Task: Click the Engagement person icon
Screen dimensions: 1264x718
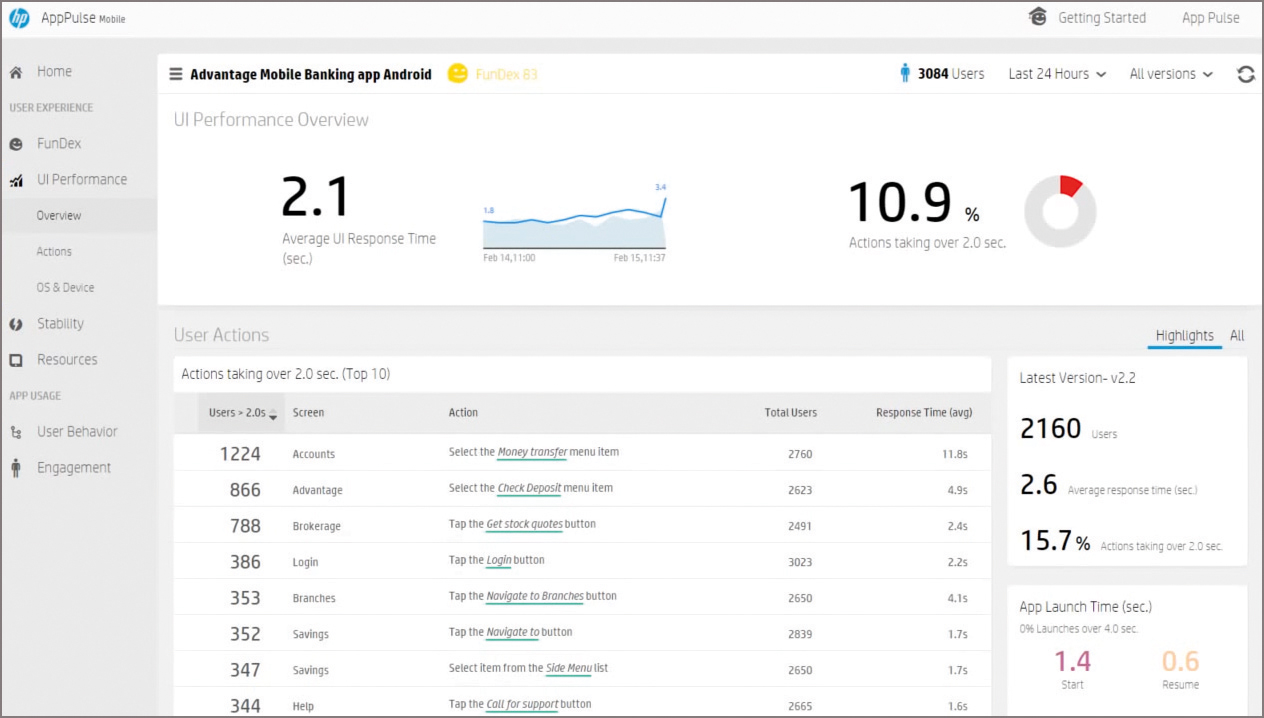Action: click(x=16, y=468)
